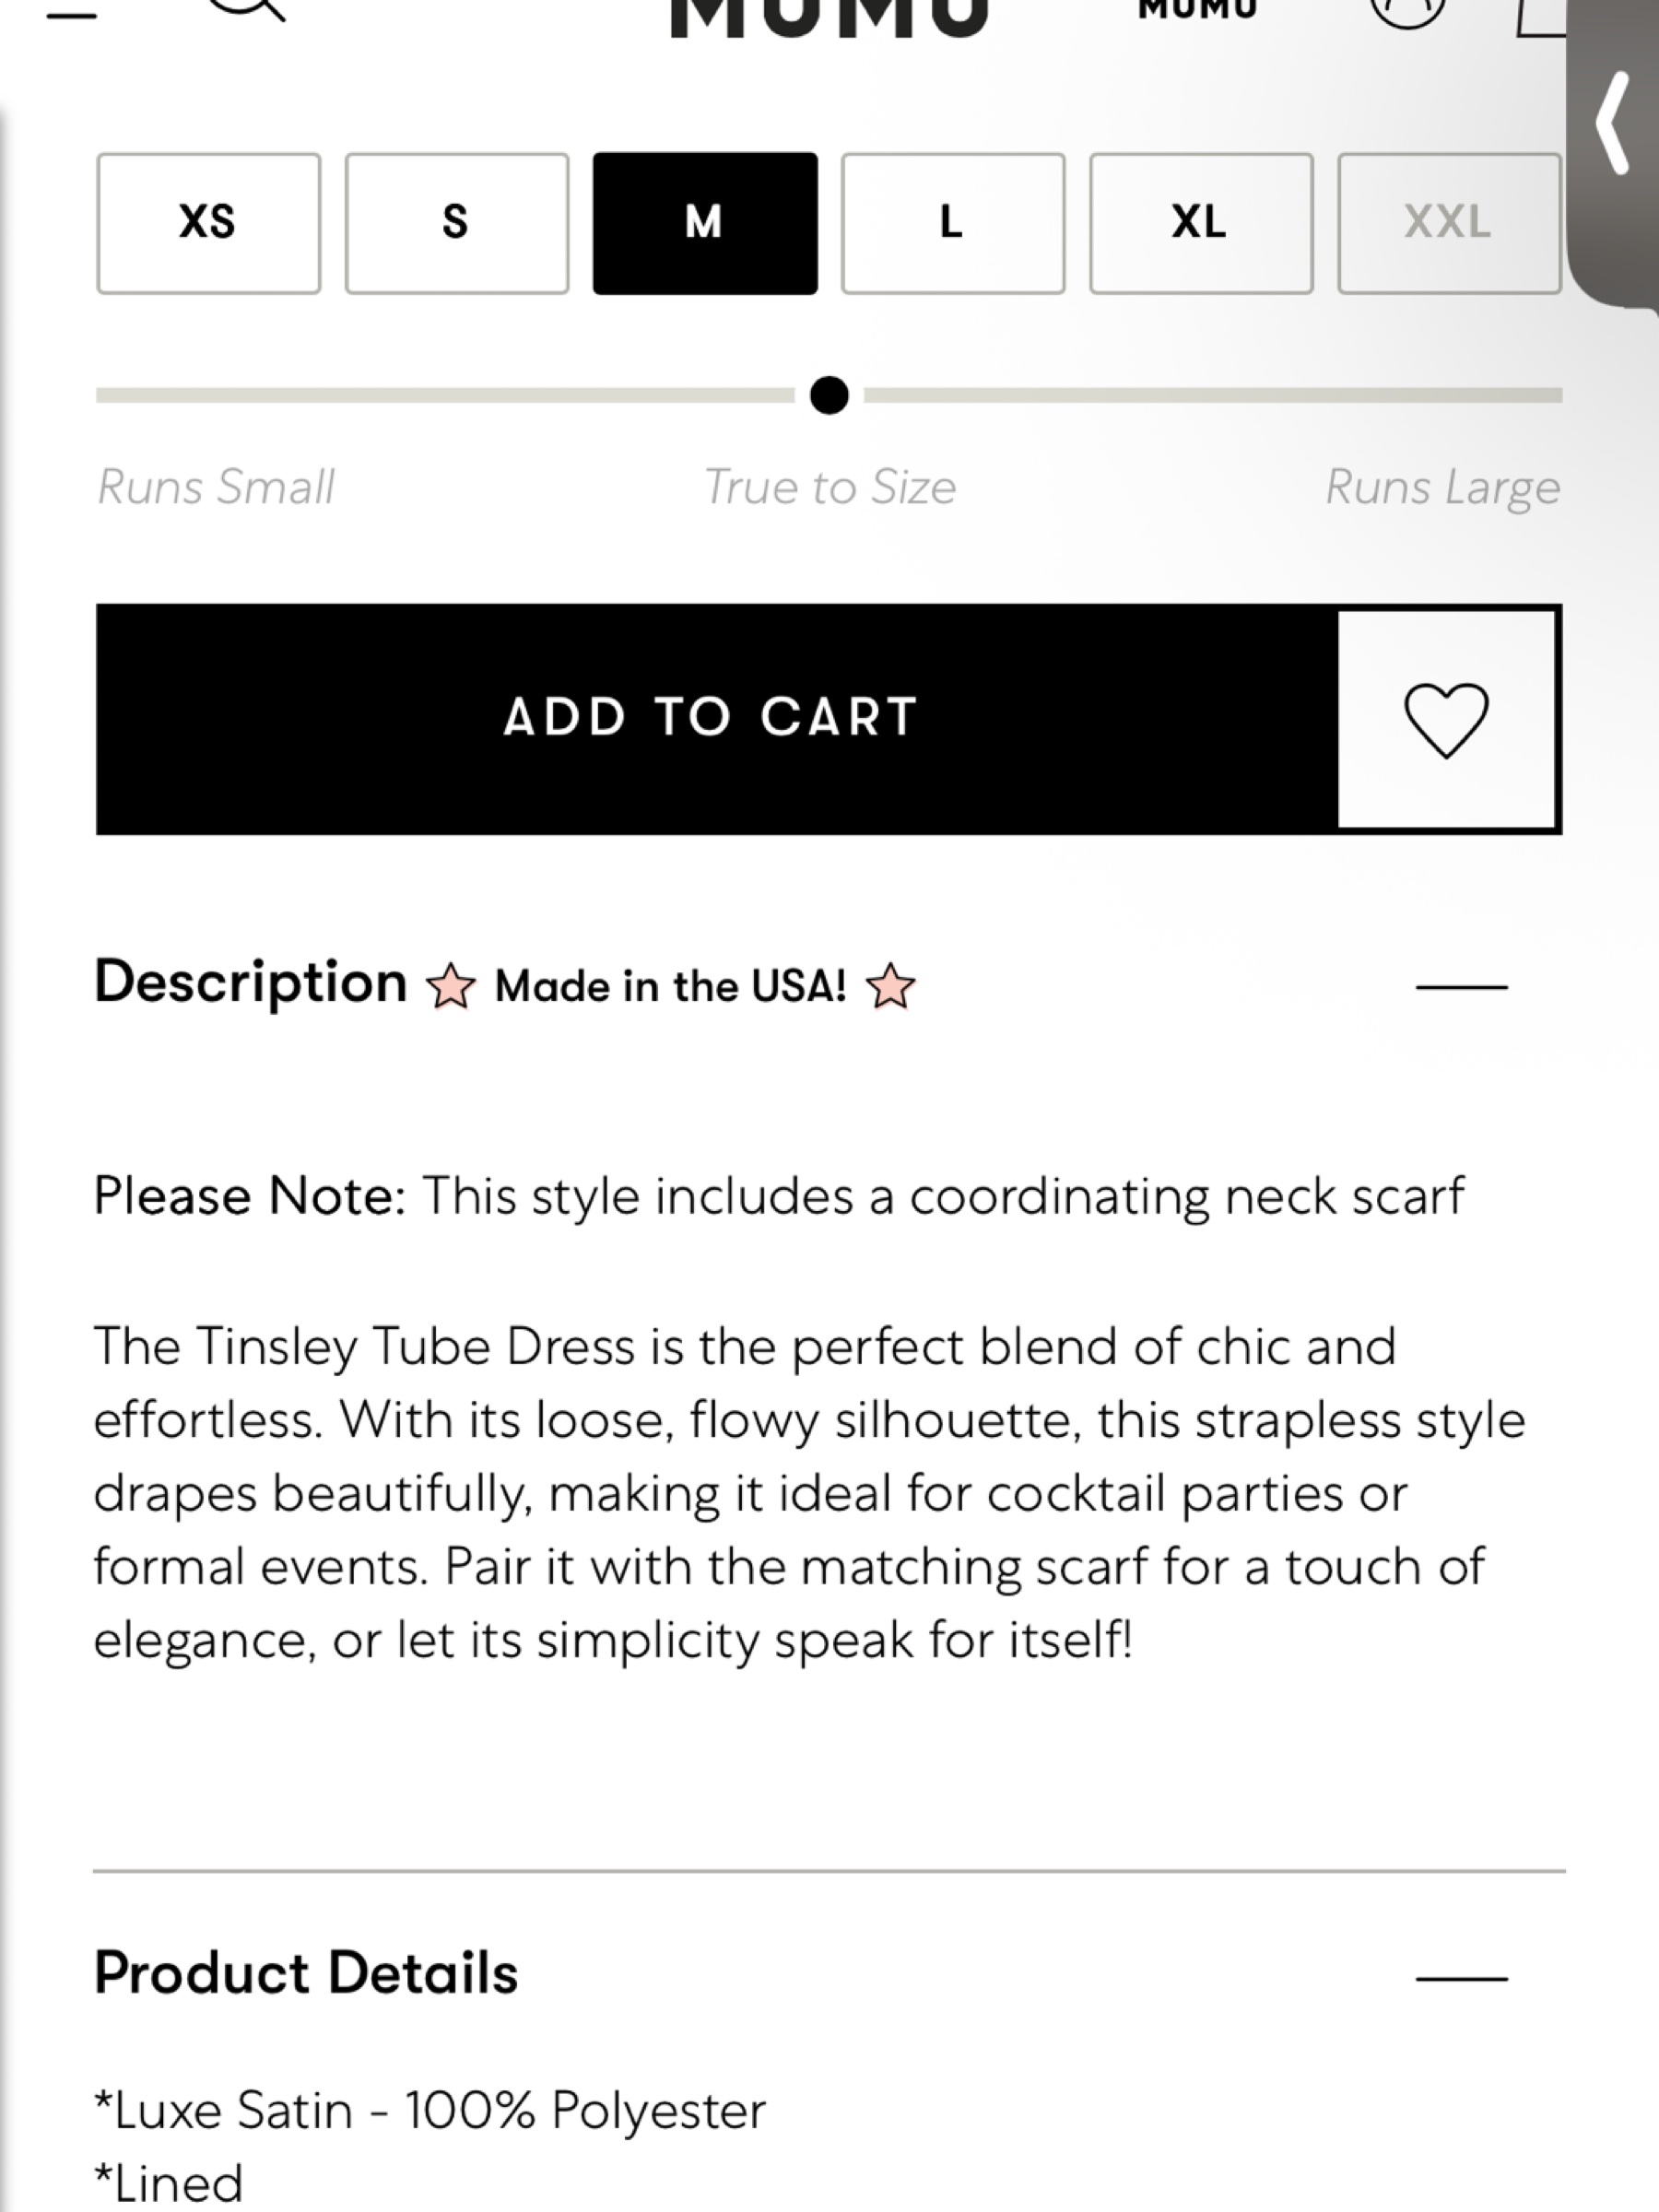
Task: Choose size L option
Action: [953, 223]
